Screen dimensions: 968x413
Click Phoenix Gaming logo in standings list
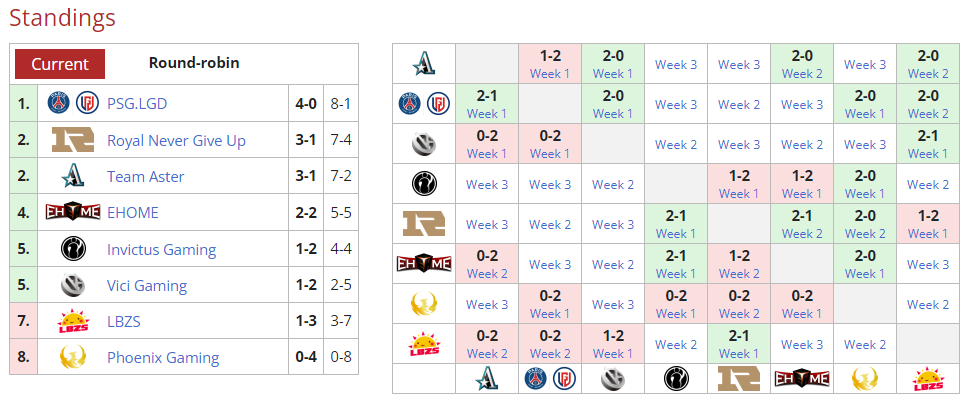click(73, 357)
